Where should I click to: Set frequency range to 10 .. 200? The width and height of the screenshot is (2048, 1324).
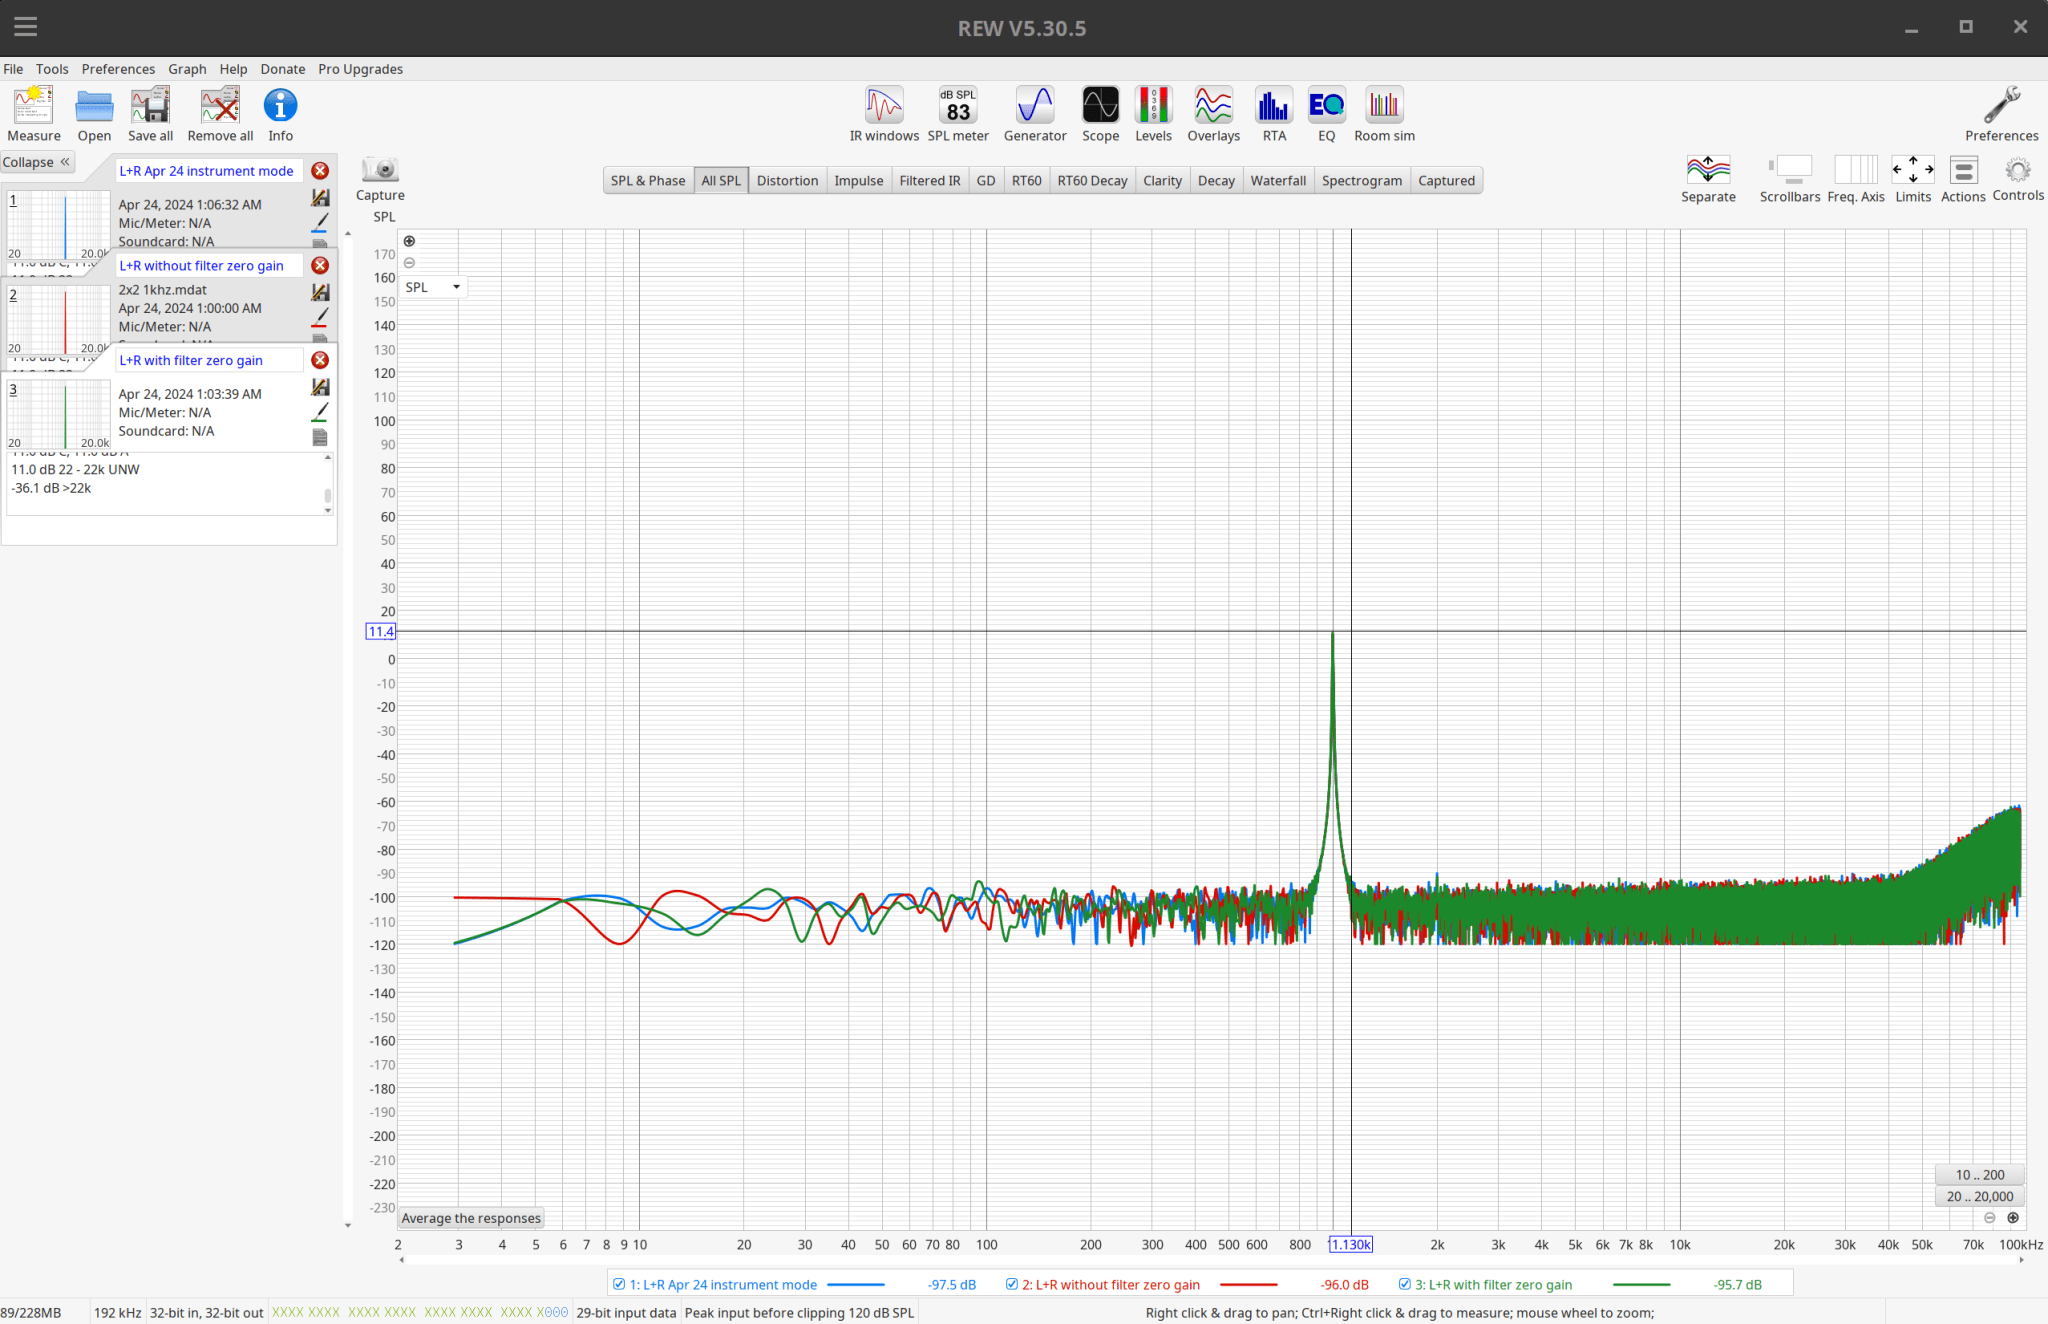[1980, 1175]
